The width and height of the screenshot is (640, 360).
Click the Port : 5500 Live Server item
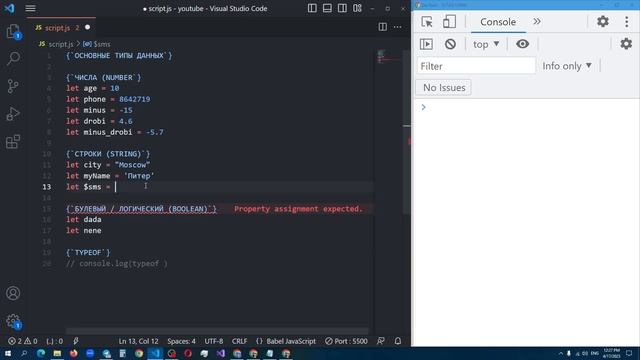346,341
